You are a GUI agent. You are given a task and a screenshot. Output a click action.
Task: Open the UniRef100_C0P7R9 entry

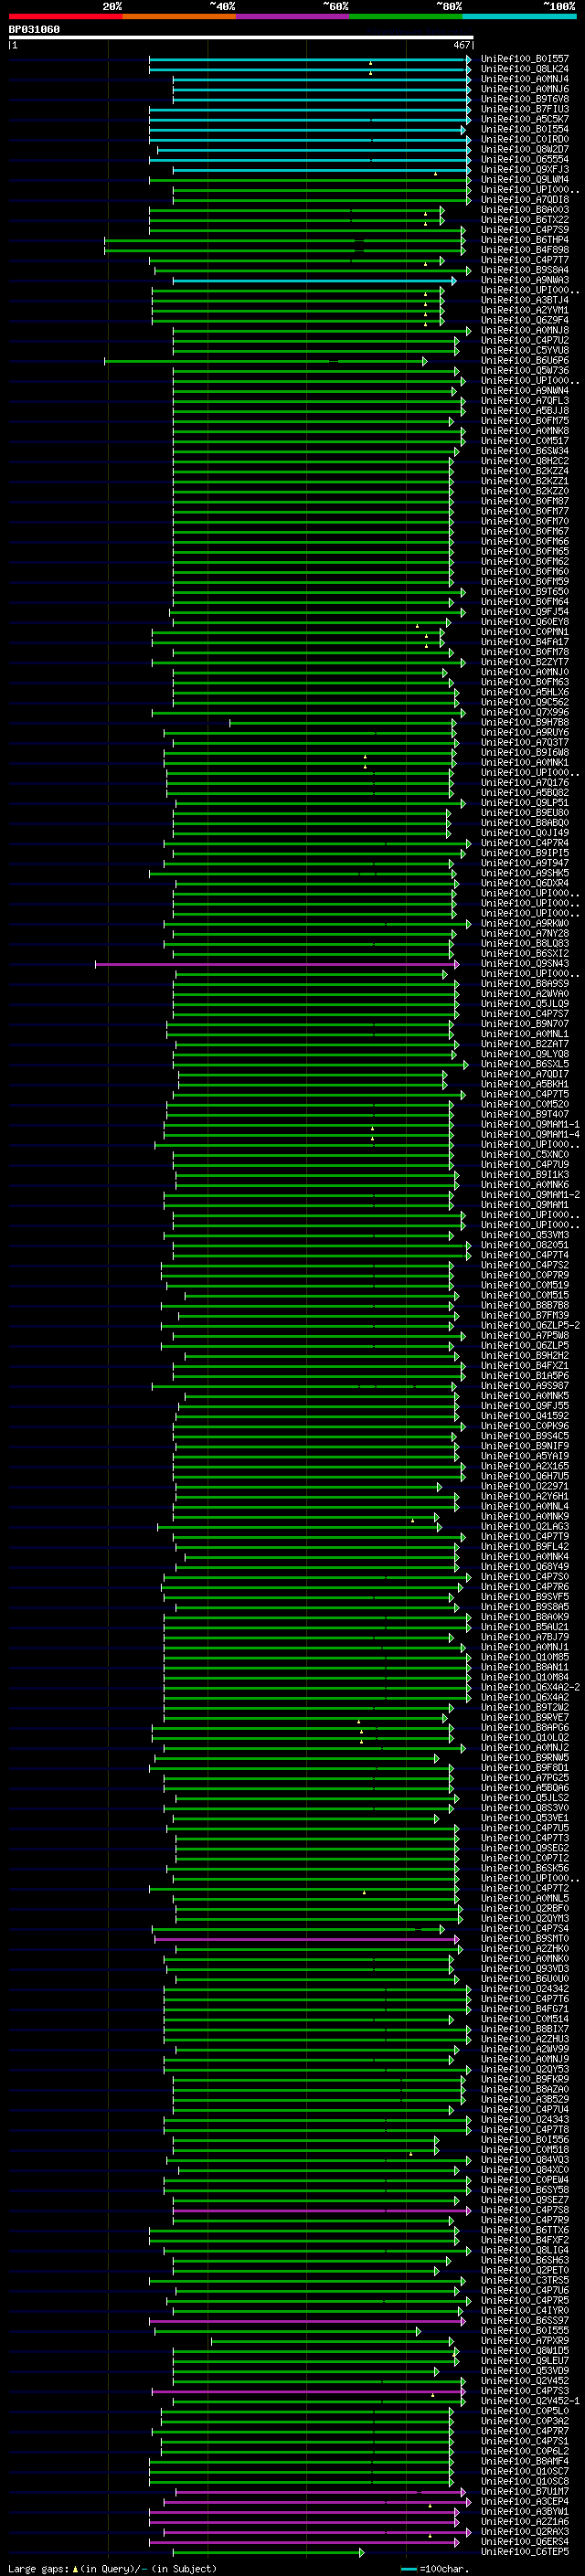(524, 1275)
